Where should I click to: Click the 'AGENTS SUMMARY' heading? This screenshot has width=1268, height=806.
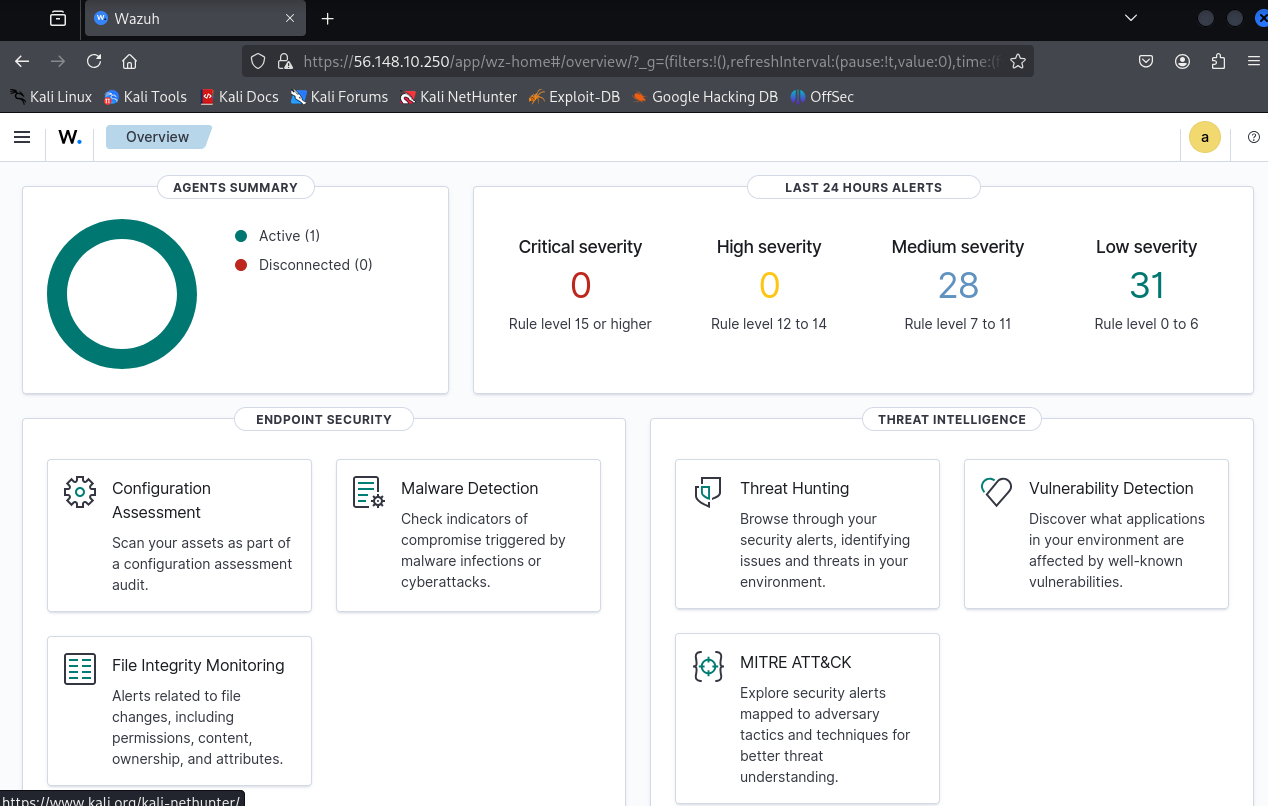click(236, 187)
